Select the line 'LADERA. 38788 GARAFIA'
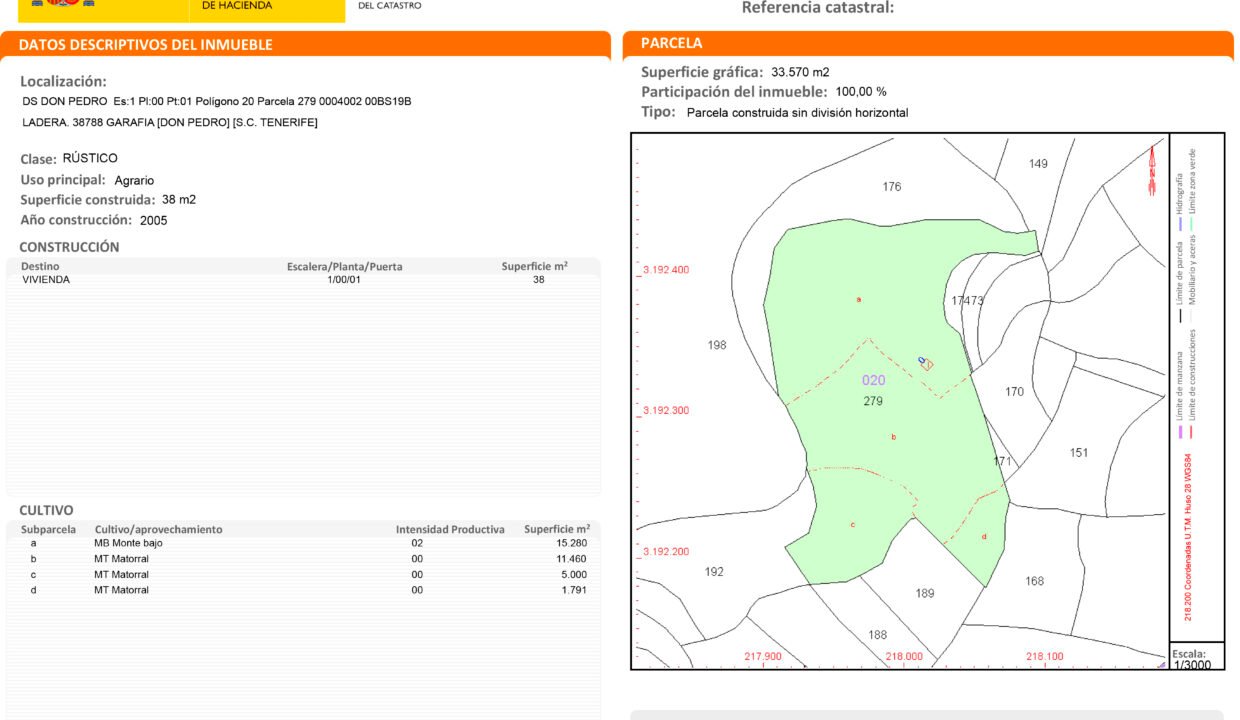1240x720 pixels. click(x=170, y=122)
